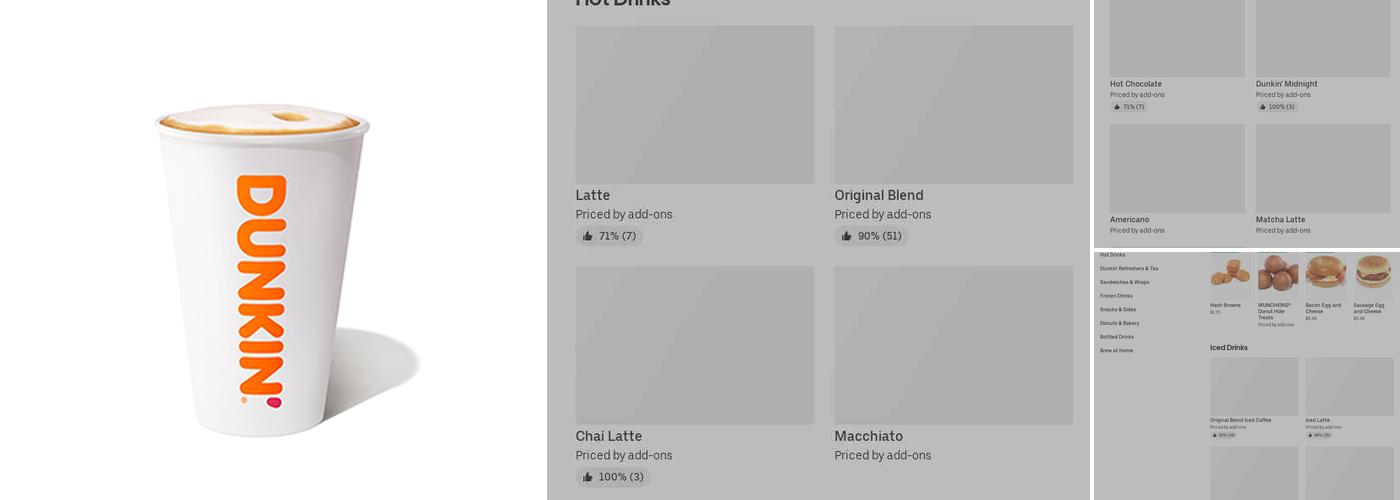1400x500 pixels.
Task: Open the Dunkin' Refreshers & Tea category
Action: (x=1129, y=269)
